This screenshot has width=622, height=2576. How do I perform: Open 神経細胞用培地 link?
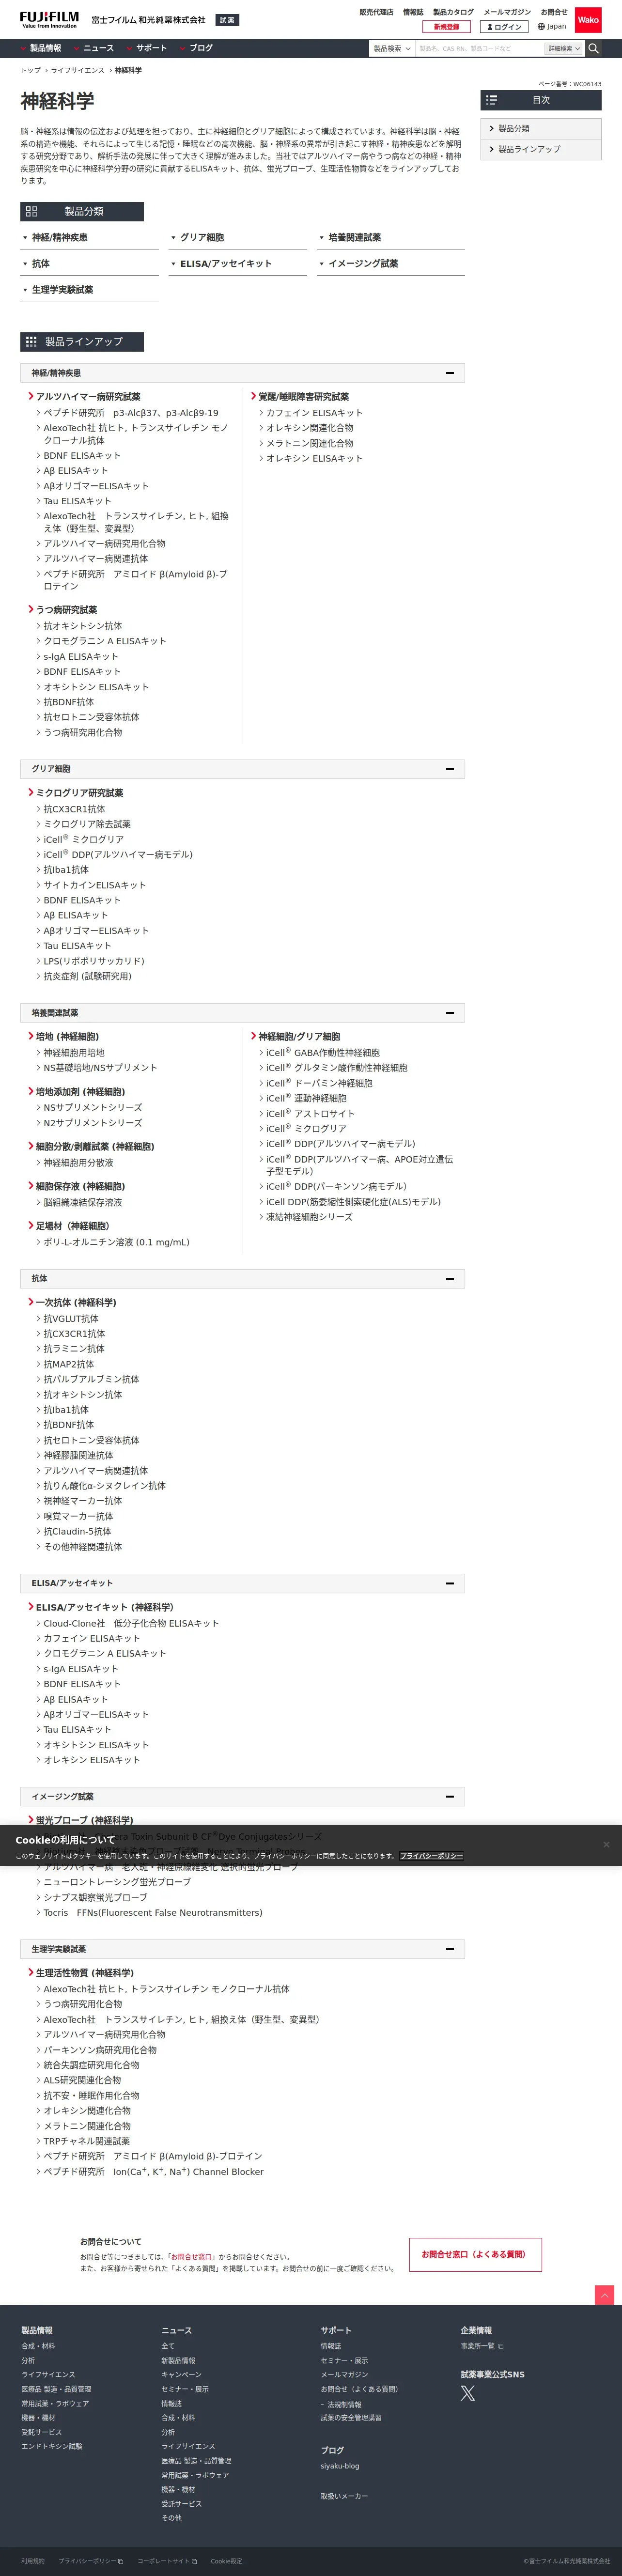[x=74, y=1052]
